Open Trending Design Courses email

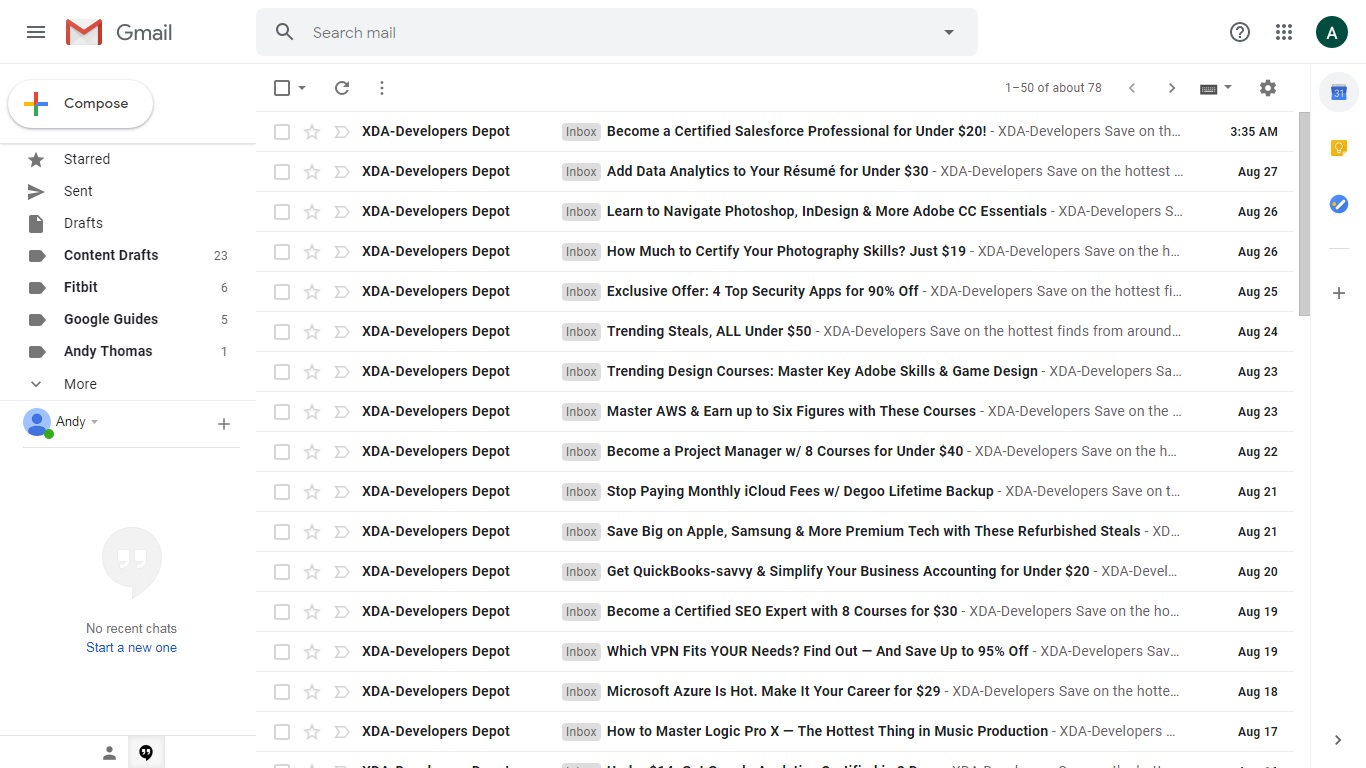(x=775, y=371)
